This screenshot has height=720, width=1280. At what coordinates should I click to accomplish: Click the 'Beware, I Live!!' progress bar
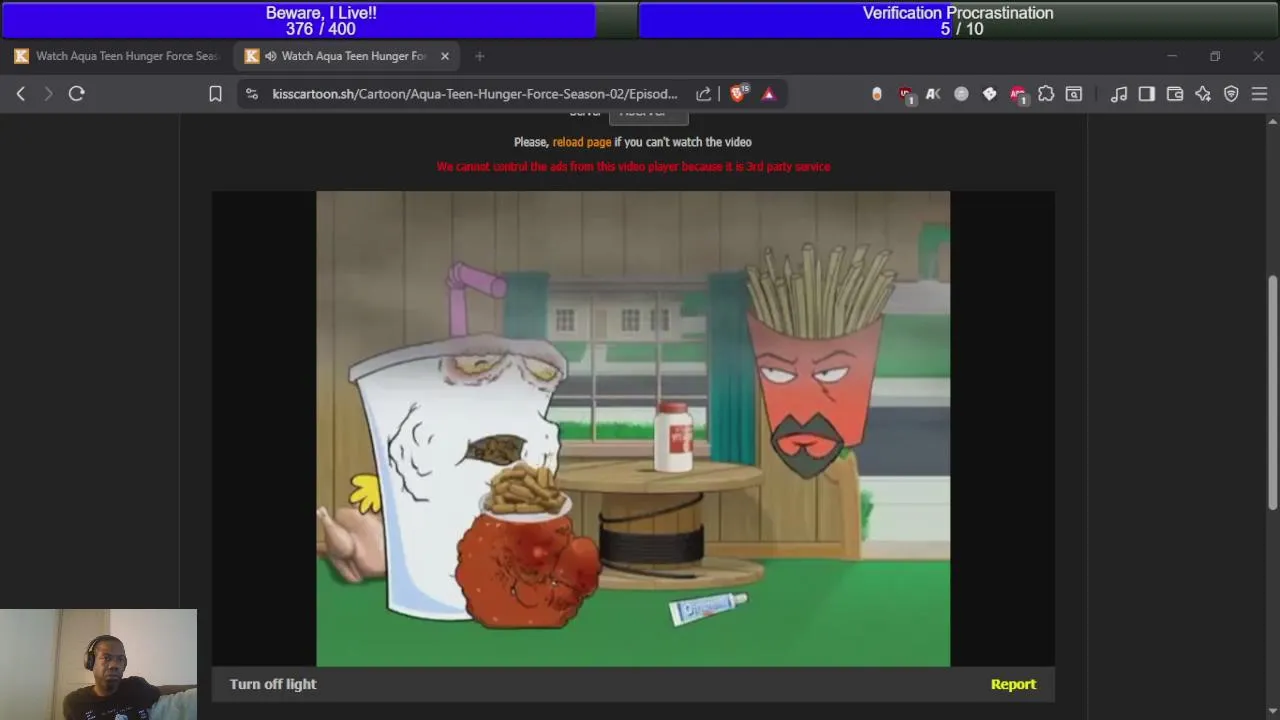tap(320, 20)
